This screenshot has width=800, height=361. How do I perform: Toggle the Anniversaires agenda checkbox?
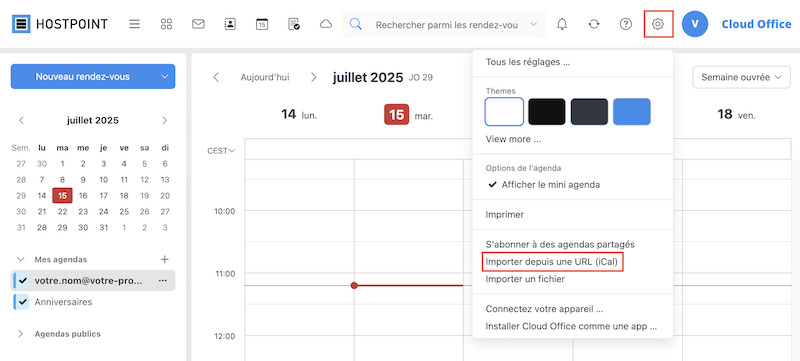click(x=21, y=302)
